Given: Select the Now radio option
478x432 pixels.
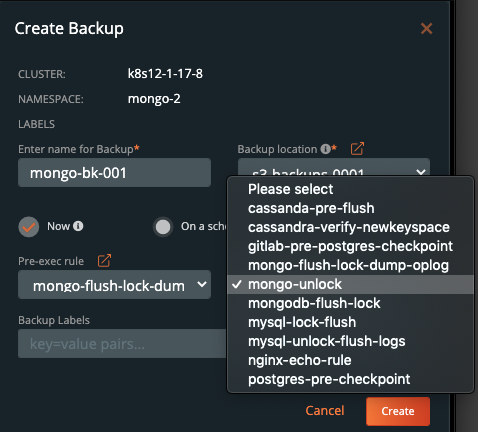Looking at the screenshot, I should [29, 227].
